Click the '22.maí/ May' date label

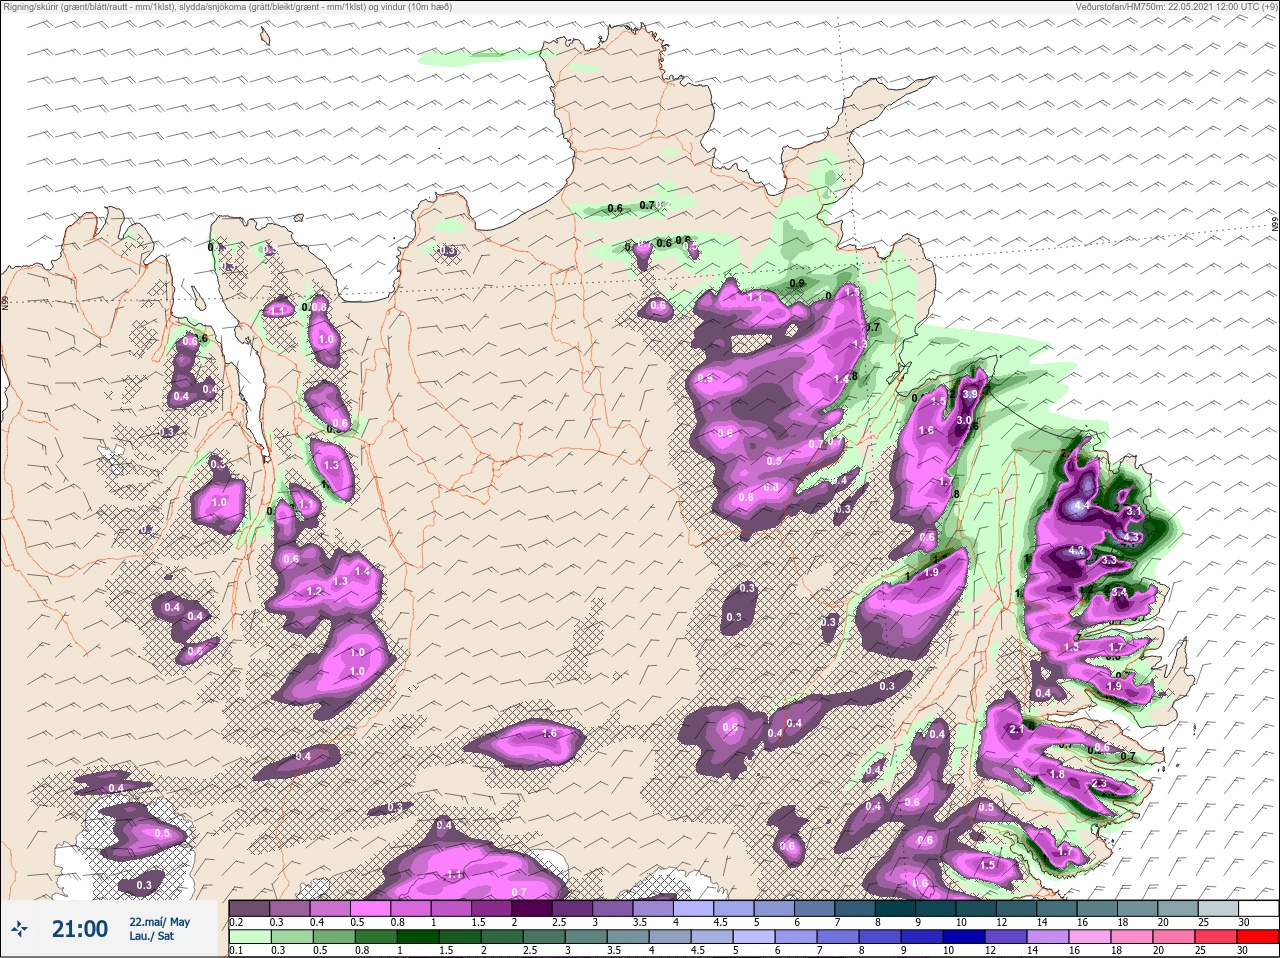point(159,922)
